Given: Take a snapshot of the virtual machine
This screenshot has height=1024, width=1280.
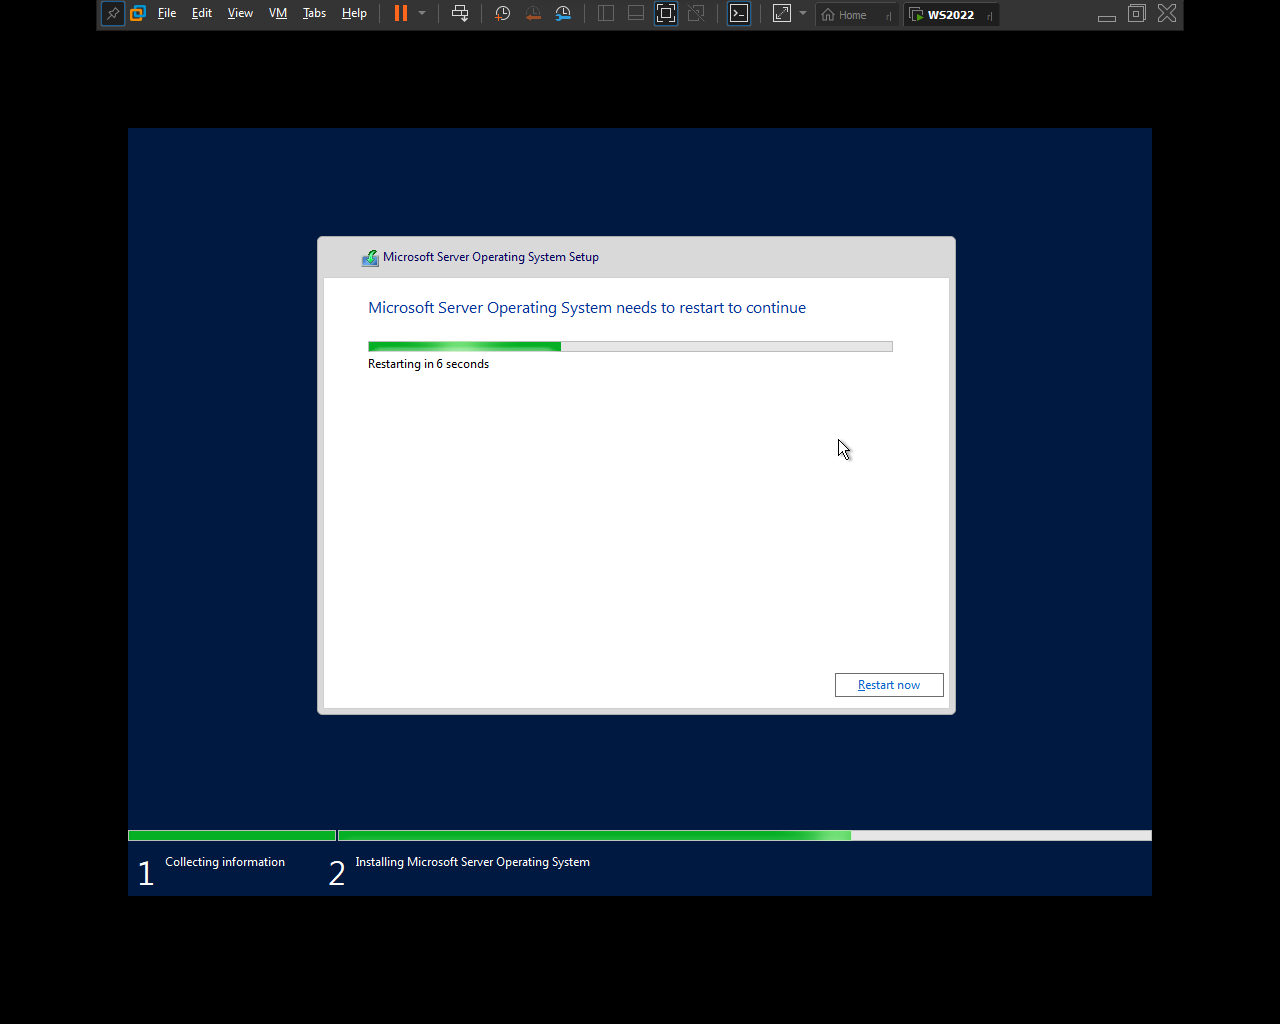Looking at the screenshot, I should (503, 14).
